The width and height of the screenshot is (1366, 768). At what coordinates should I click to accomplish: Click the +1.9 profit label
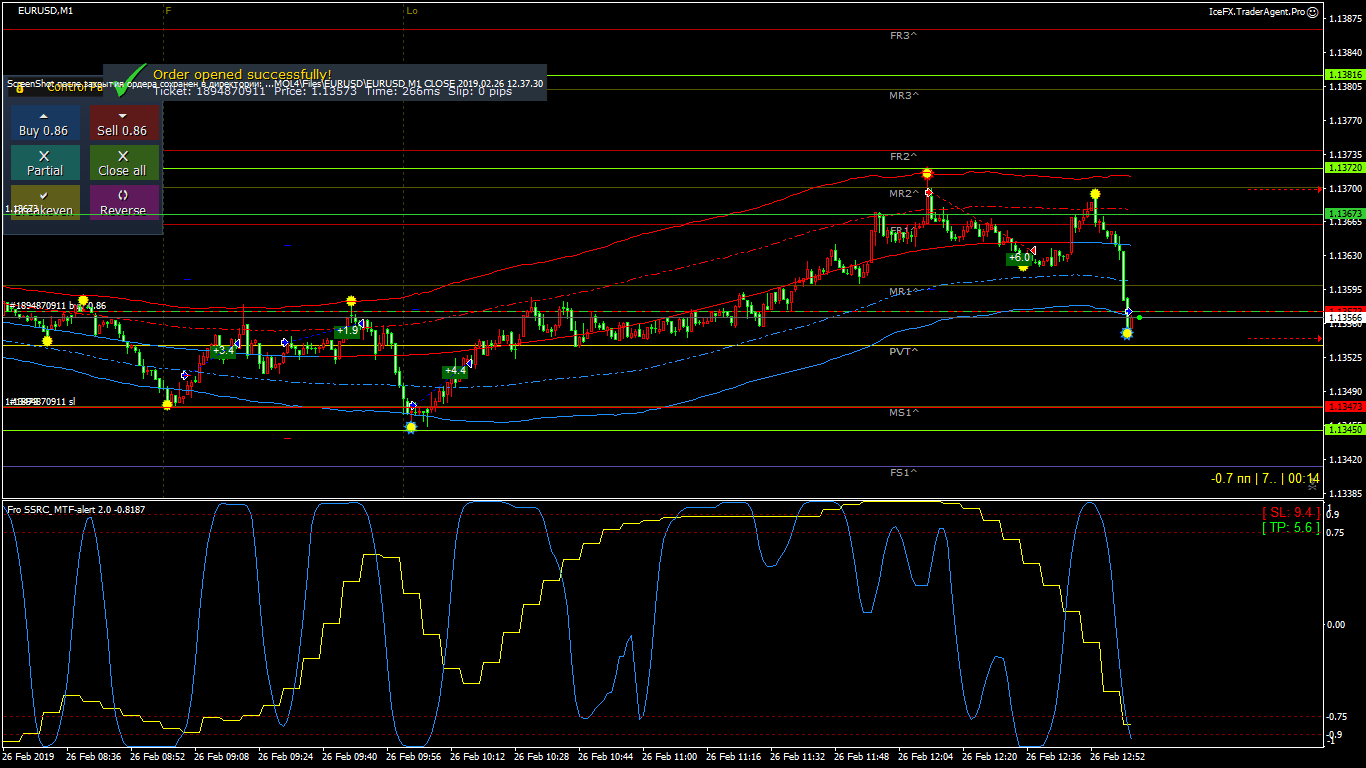point(347,330)
